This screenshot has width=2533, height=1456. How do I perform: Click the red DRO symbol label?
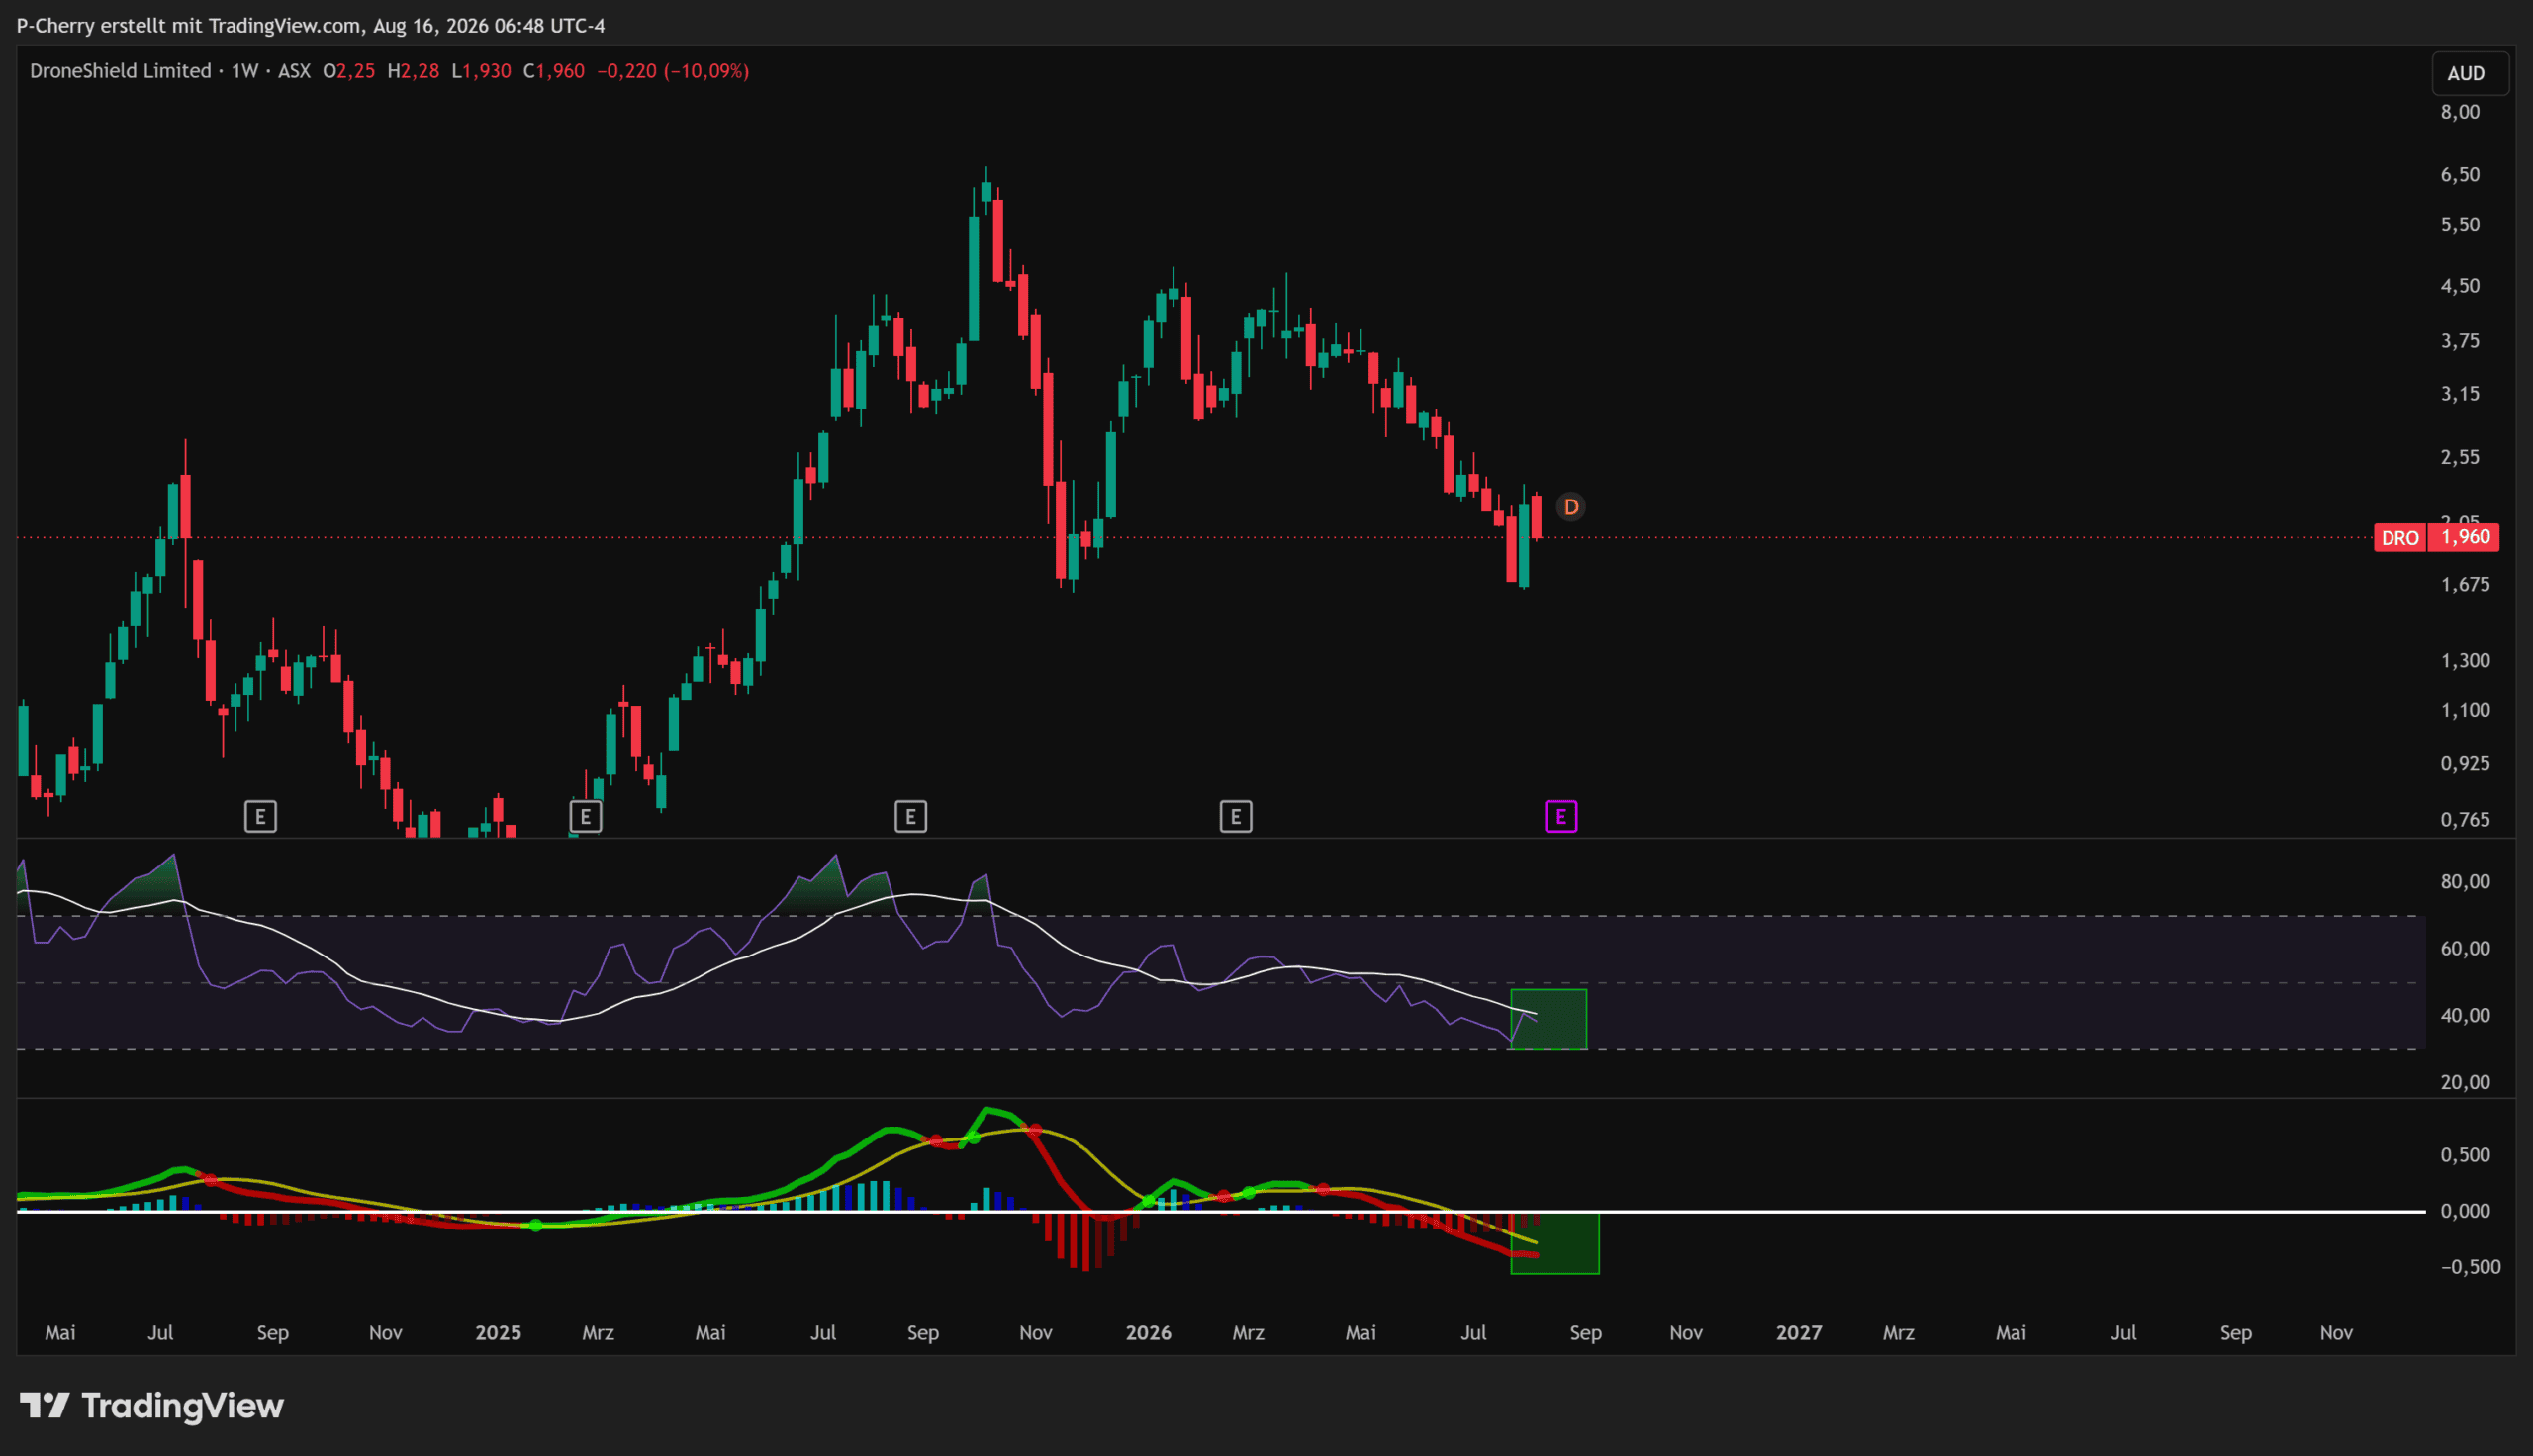(x=2400, y=538)
